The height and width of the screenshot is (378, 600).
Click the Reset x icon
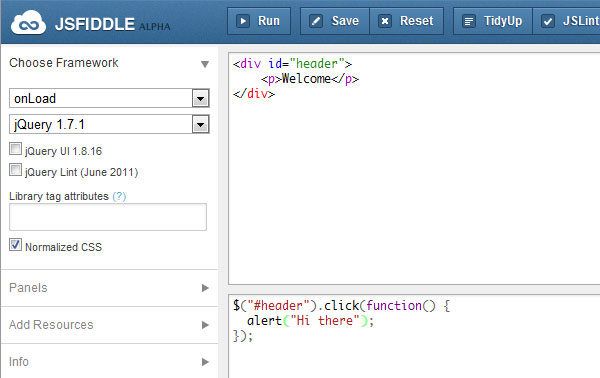coord(385,21)
